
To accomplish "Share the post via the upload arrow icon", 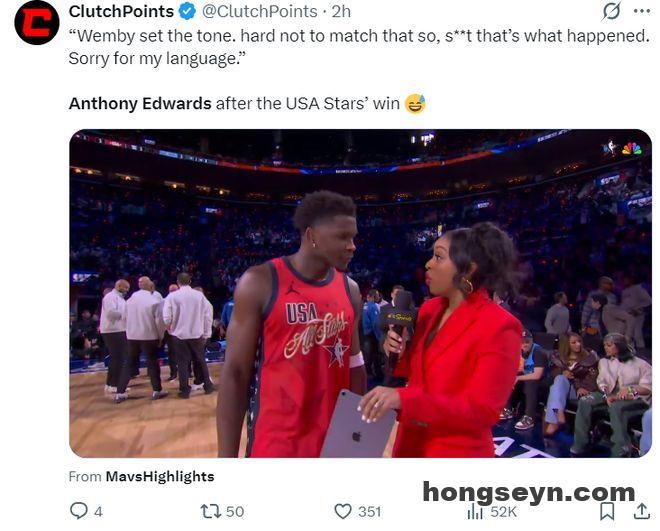I will 641,511.
